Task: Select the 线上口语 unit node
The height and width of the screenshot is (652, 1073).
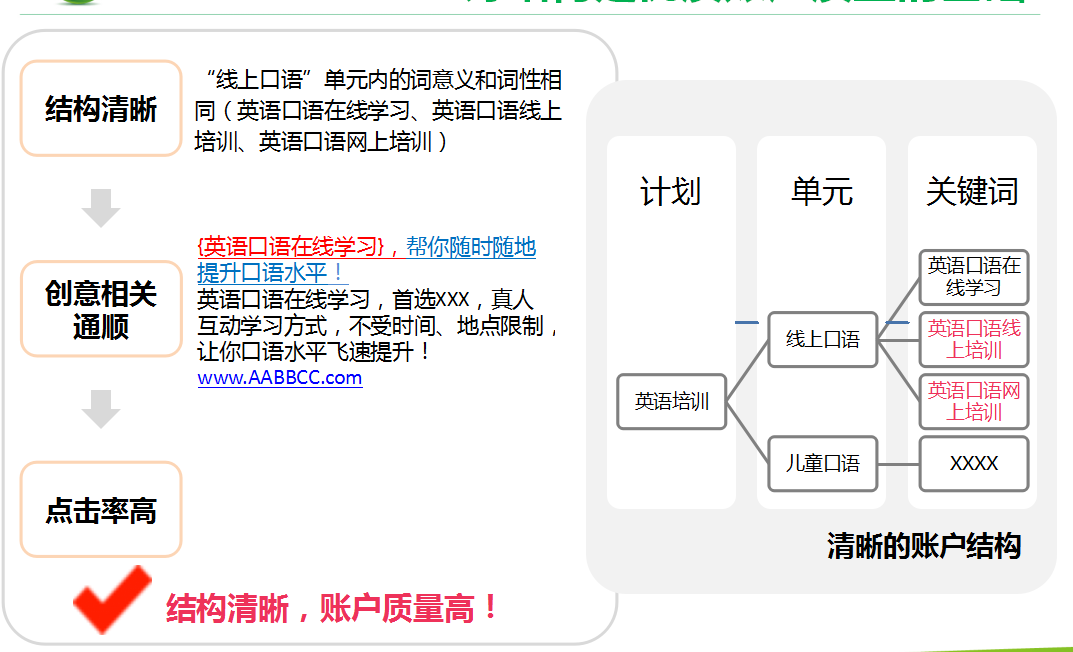Action: click(822, 340)
